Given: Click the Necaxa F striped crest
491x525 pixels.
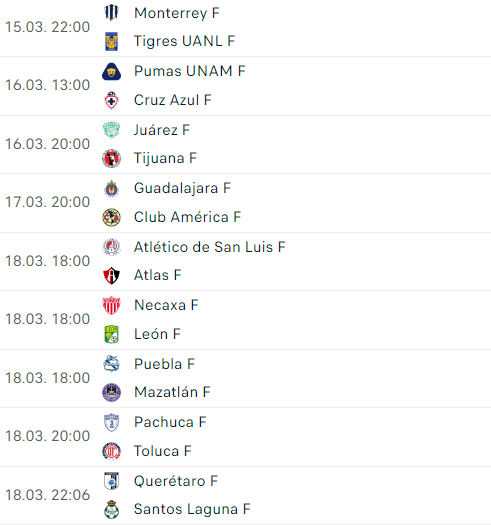Looking at the screenshot, I should click(x=111, y=305).
